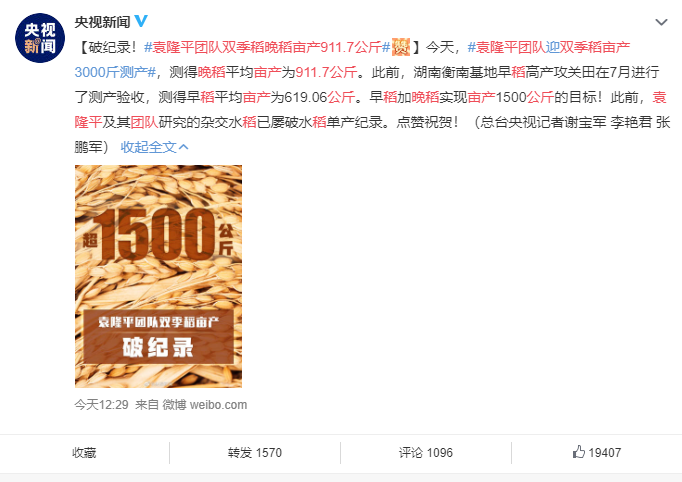Viewport: 682px width, 482px height.
Task: Click the like count 19407
Action: tap(605, 453)
